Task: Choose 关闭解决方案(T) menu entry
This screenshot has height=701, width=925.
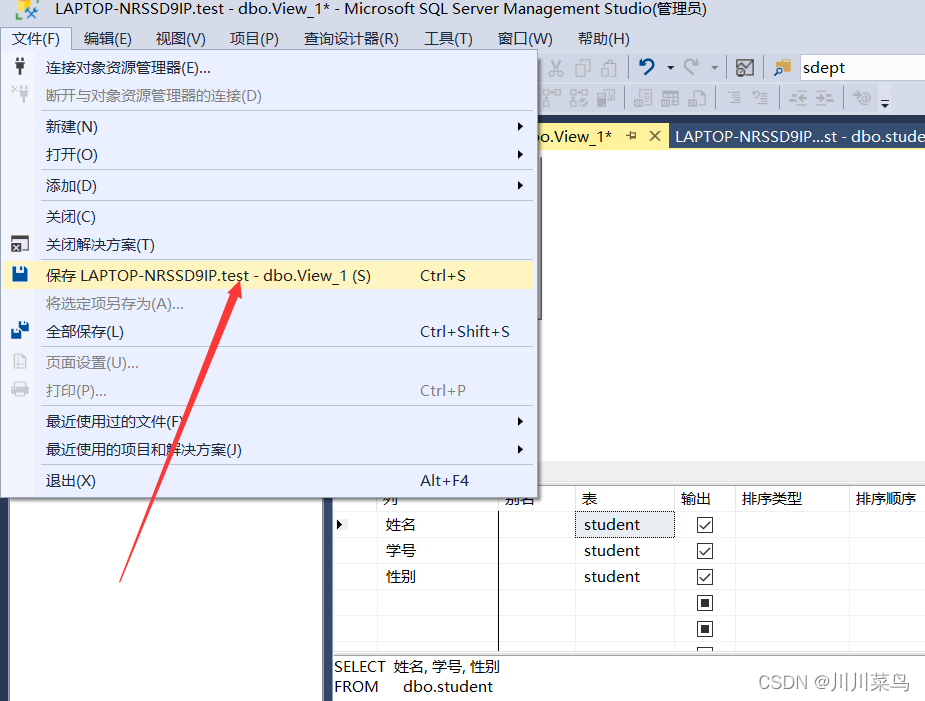Action: 269,244
